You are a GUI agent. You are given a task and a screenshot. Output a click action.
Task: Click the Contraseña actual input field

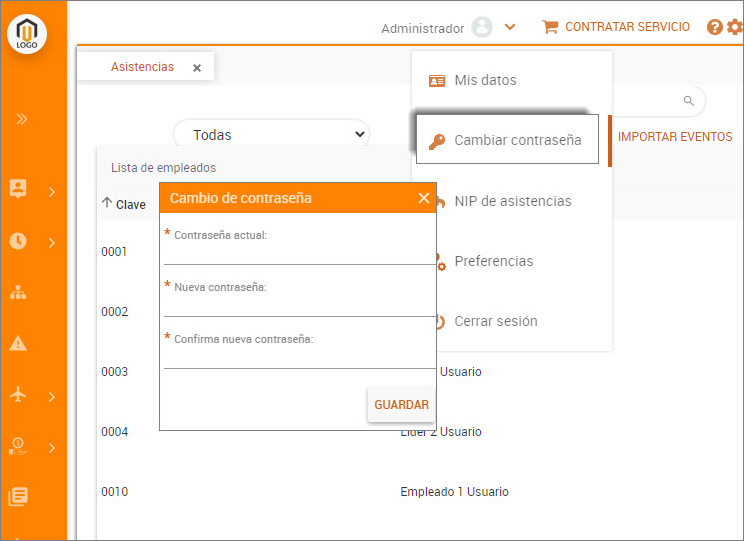pos(298,254)
